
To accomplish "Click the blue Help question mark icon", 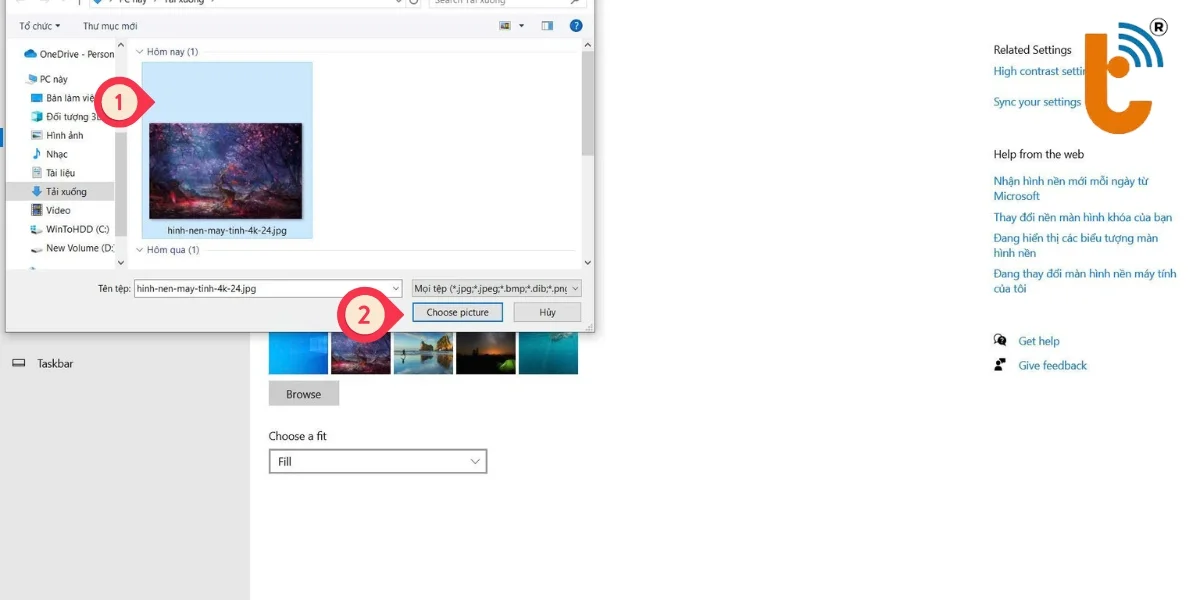I will [576, 26].
